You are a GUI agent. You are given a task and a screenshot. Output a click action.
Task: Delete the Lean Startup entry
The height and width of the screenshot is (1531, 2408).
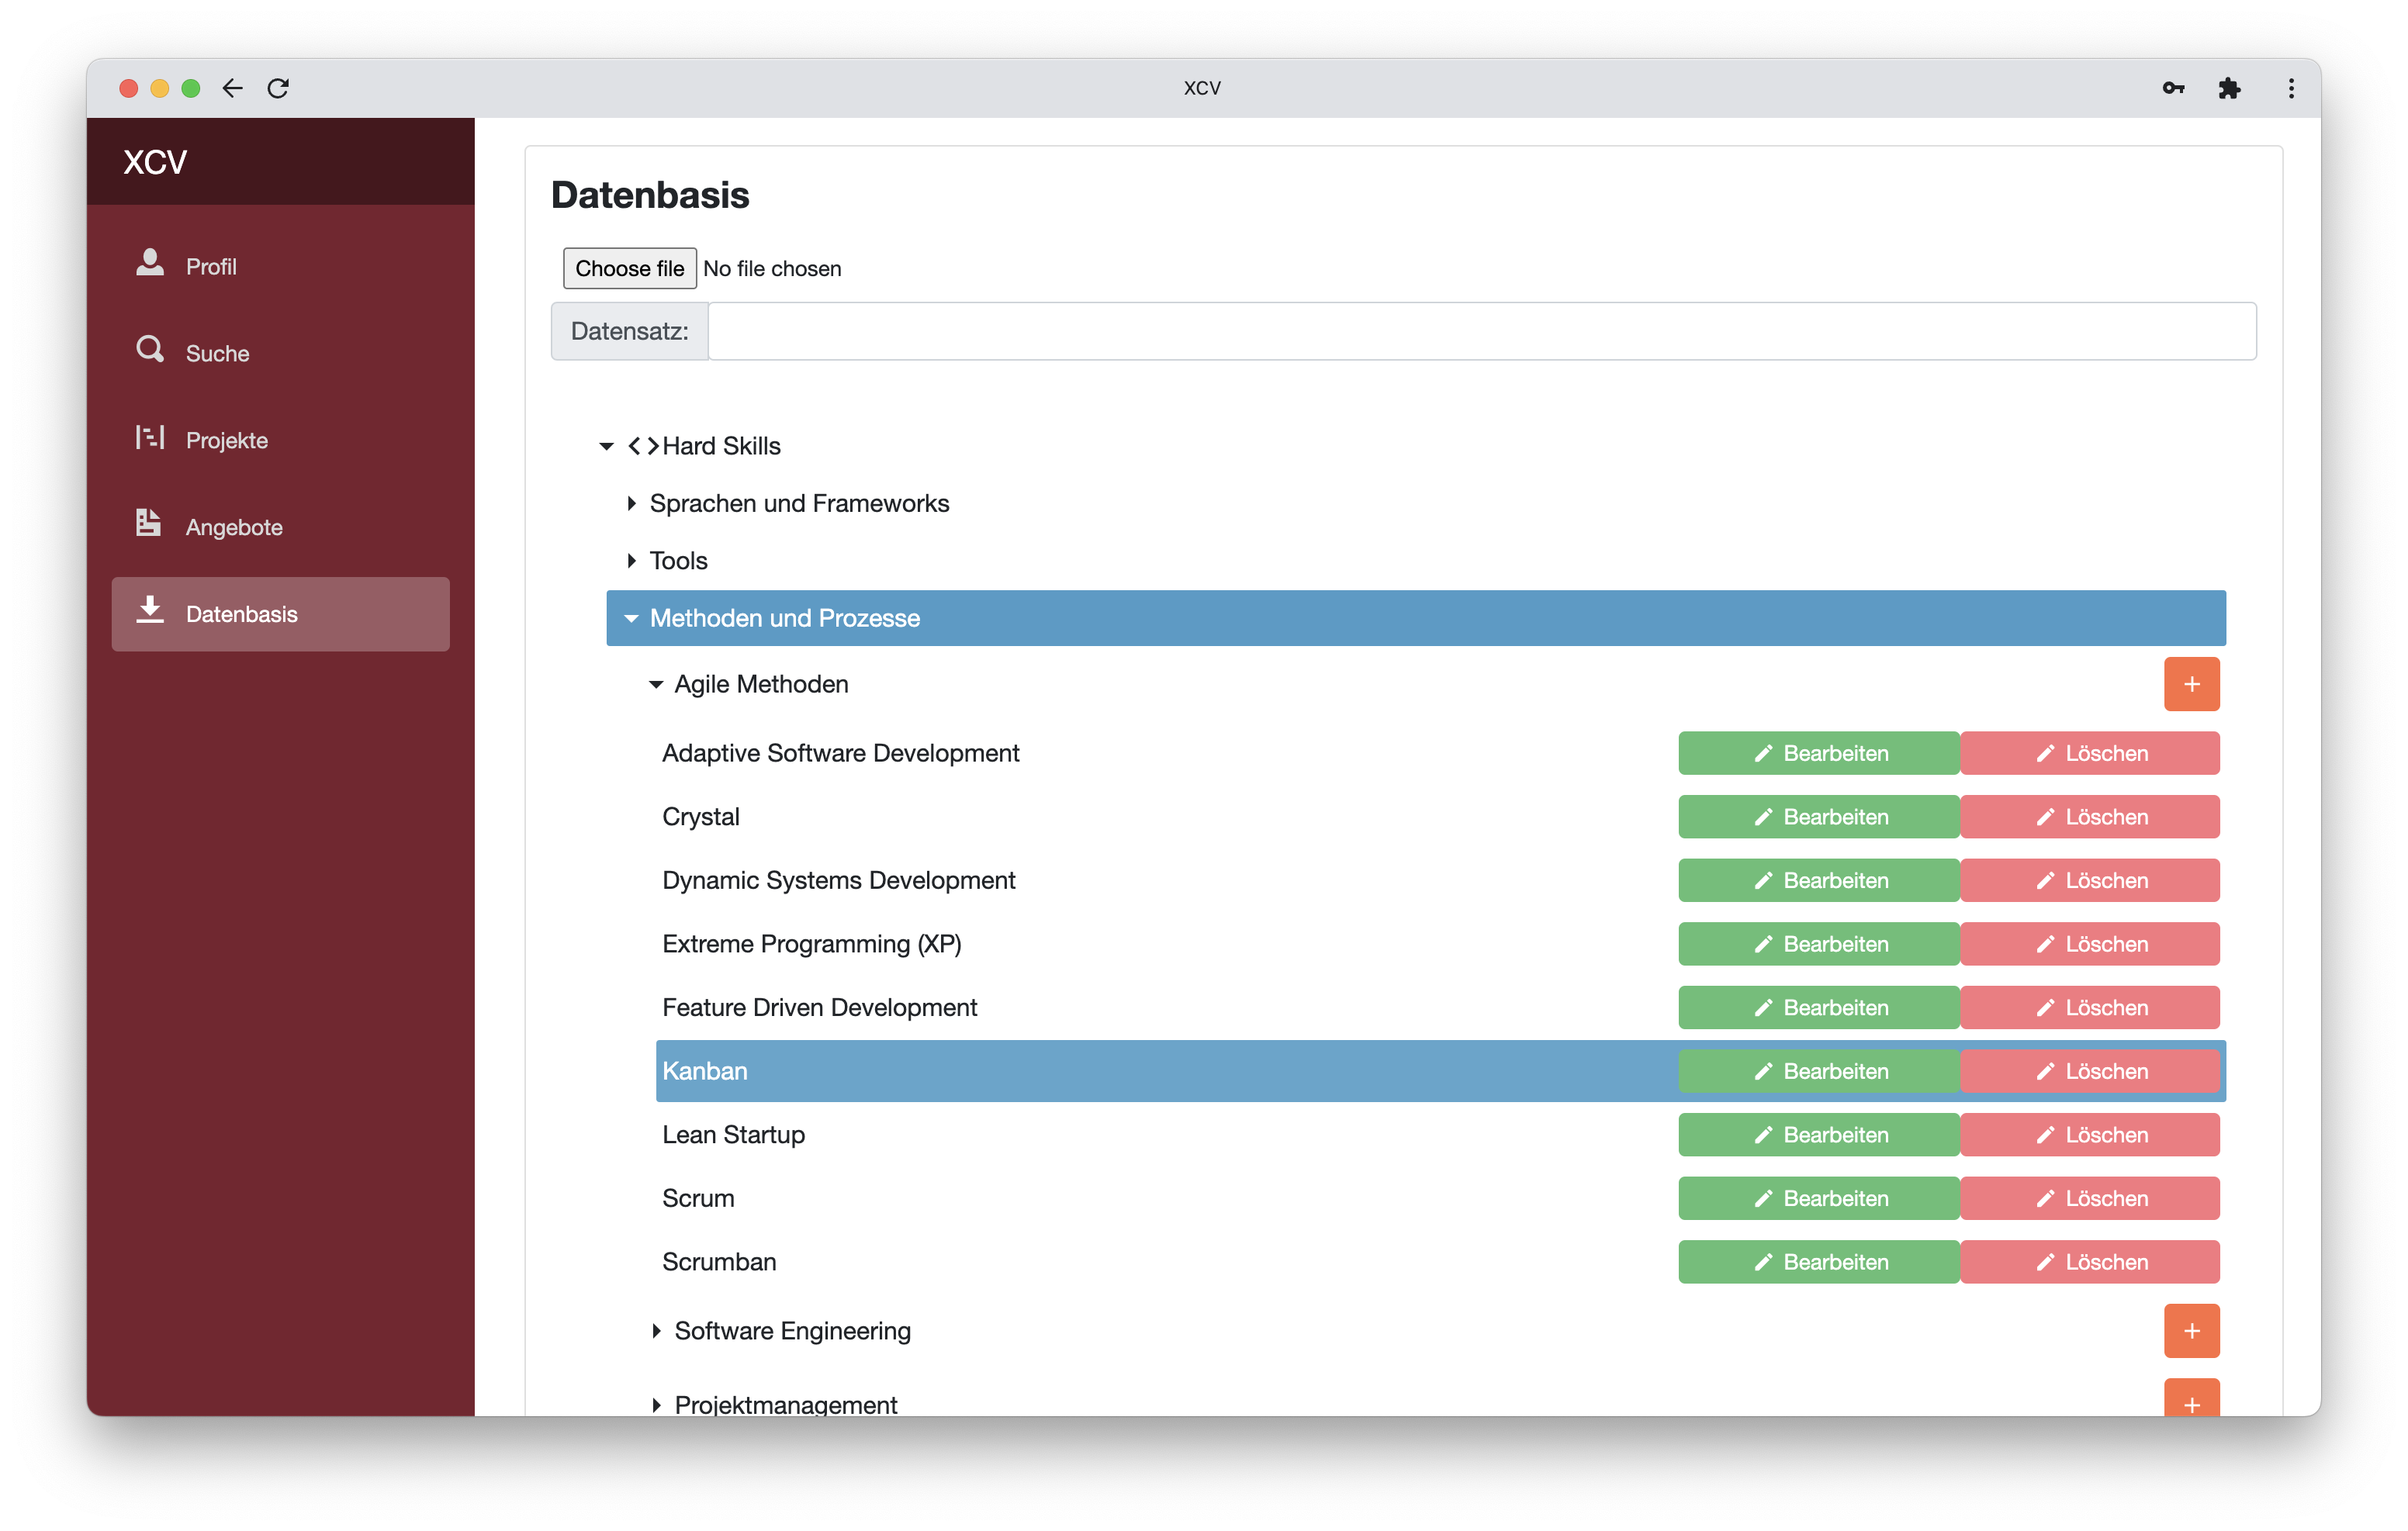pyautogui.click(x=2089, y=1135)
